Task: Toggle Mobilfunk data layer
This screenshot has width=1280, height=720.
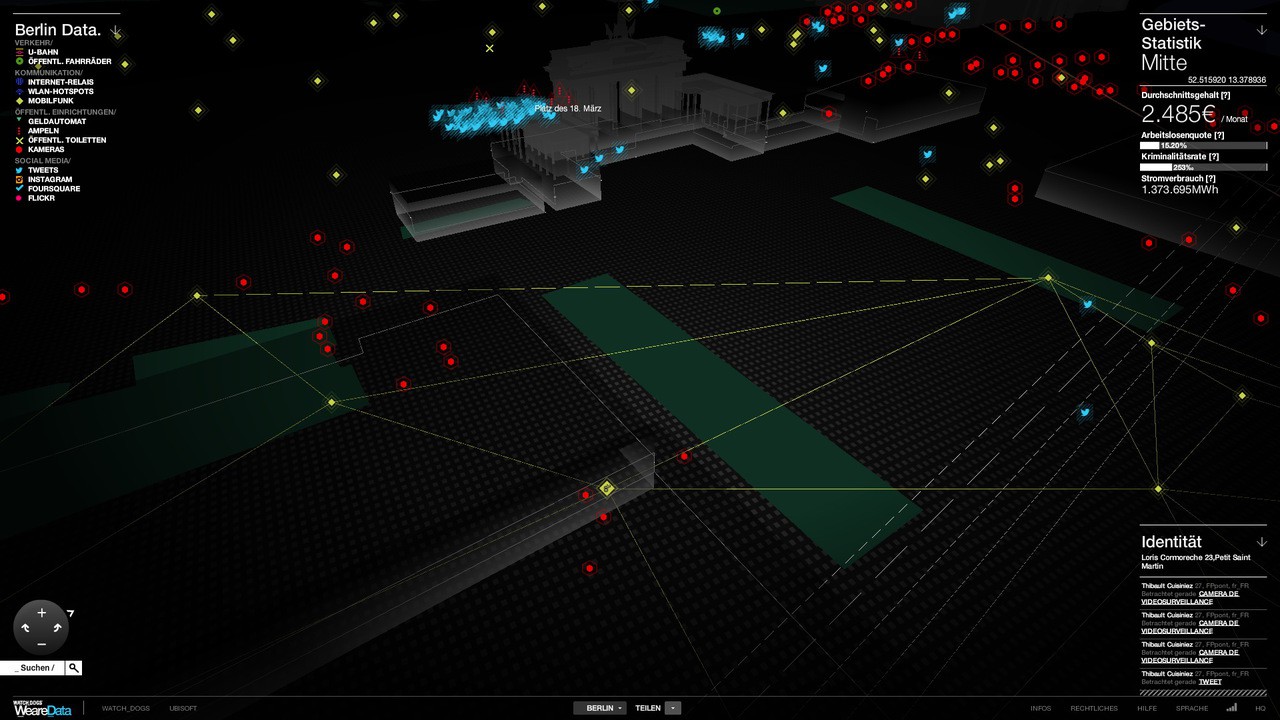Action: (45, 101)
